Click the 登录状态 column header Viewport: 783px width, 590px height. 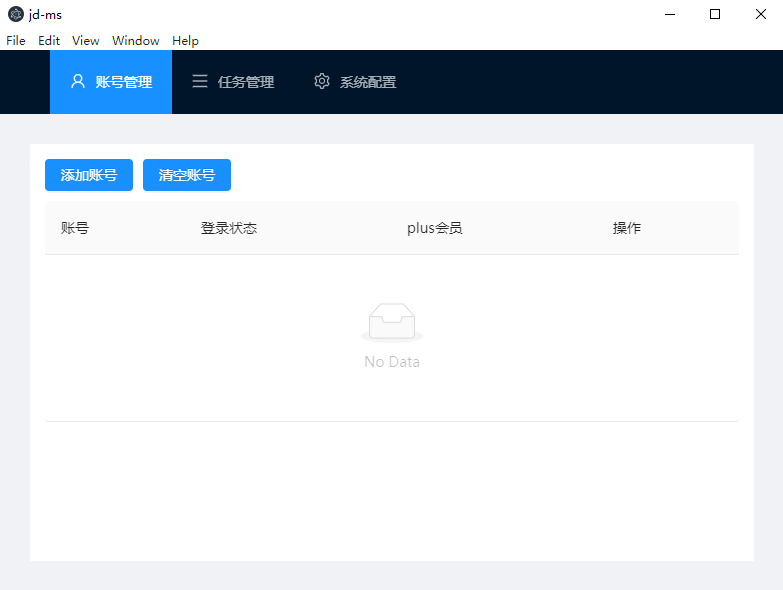pyautogui.click(x=229, y=228)
